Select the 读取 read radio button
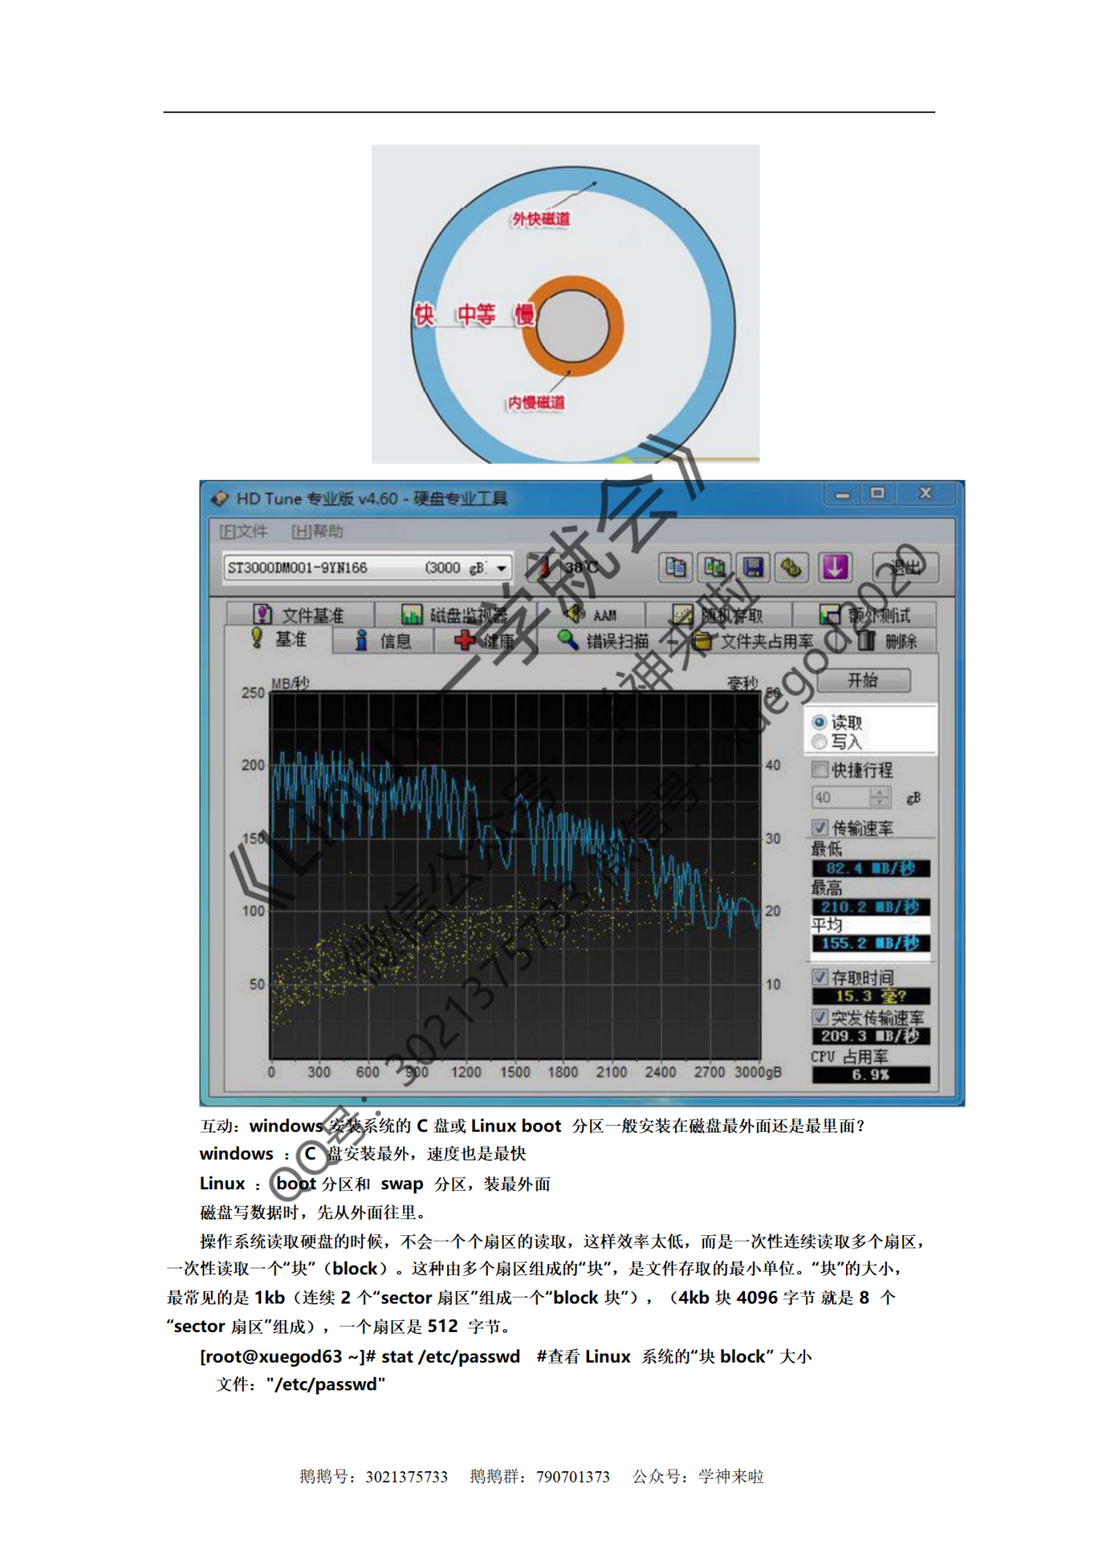1098x1553 pixels. pyautogui.click(x=819, y=722)
